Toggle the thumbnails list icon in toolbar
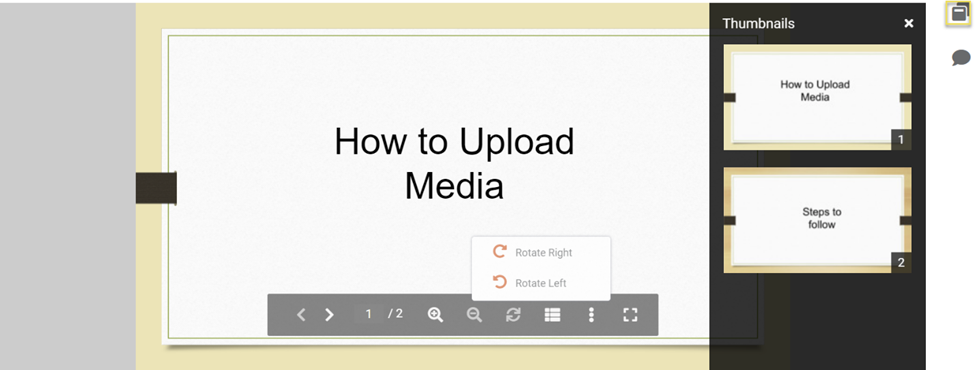This screenshot has height=370, width=975. pos(552,315)
